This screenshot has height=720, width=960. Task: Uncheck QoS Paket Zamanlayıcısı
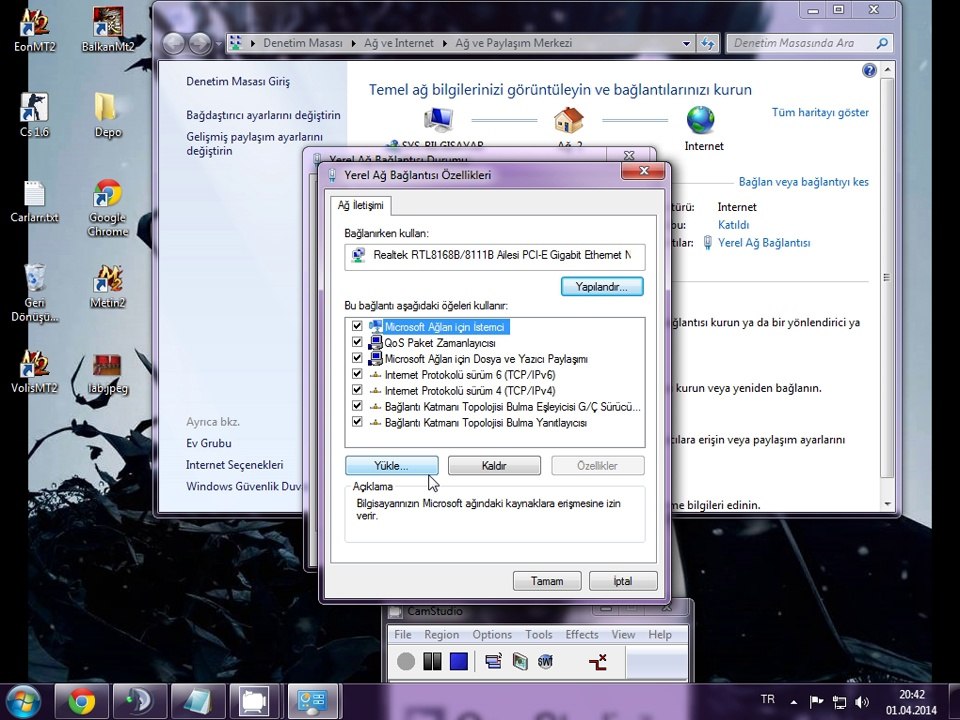(357, 342)
